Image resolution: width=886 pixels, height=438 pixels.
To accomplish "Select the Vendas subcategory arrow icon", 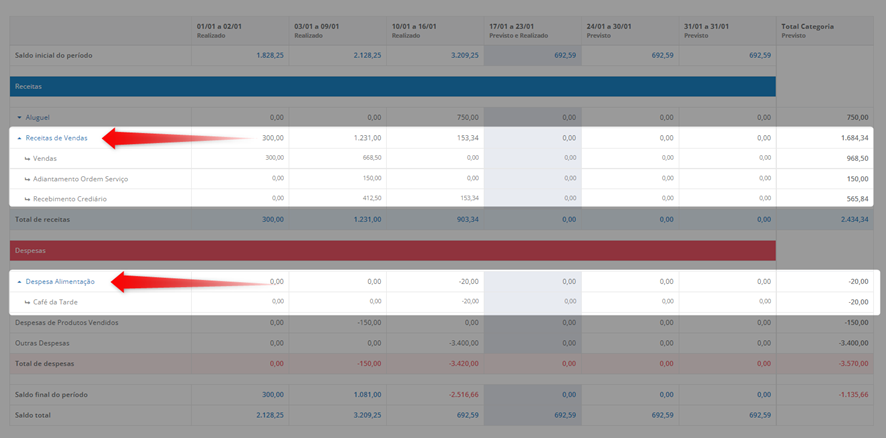I will [28, 159].
